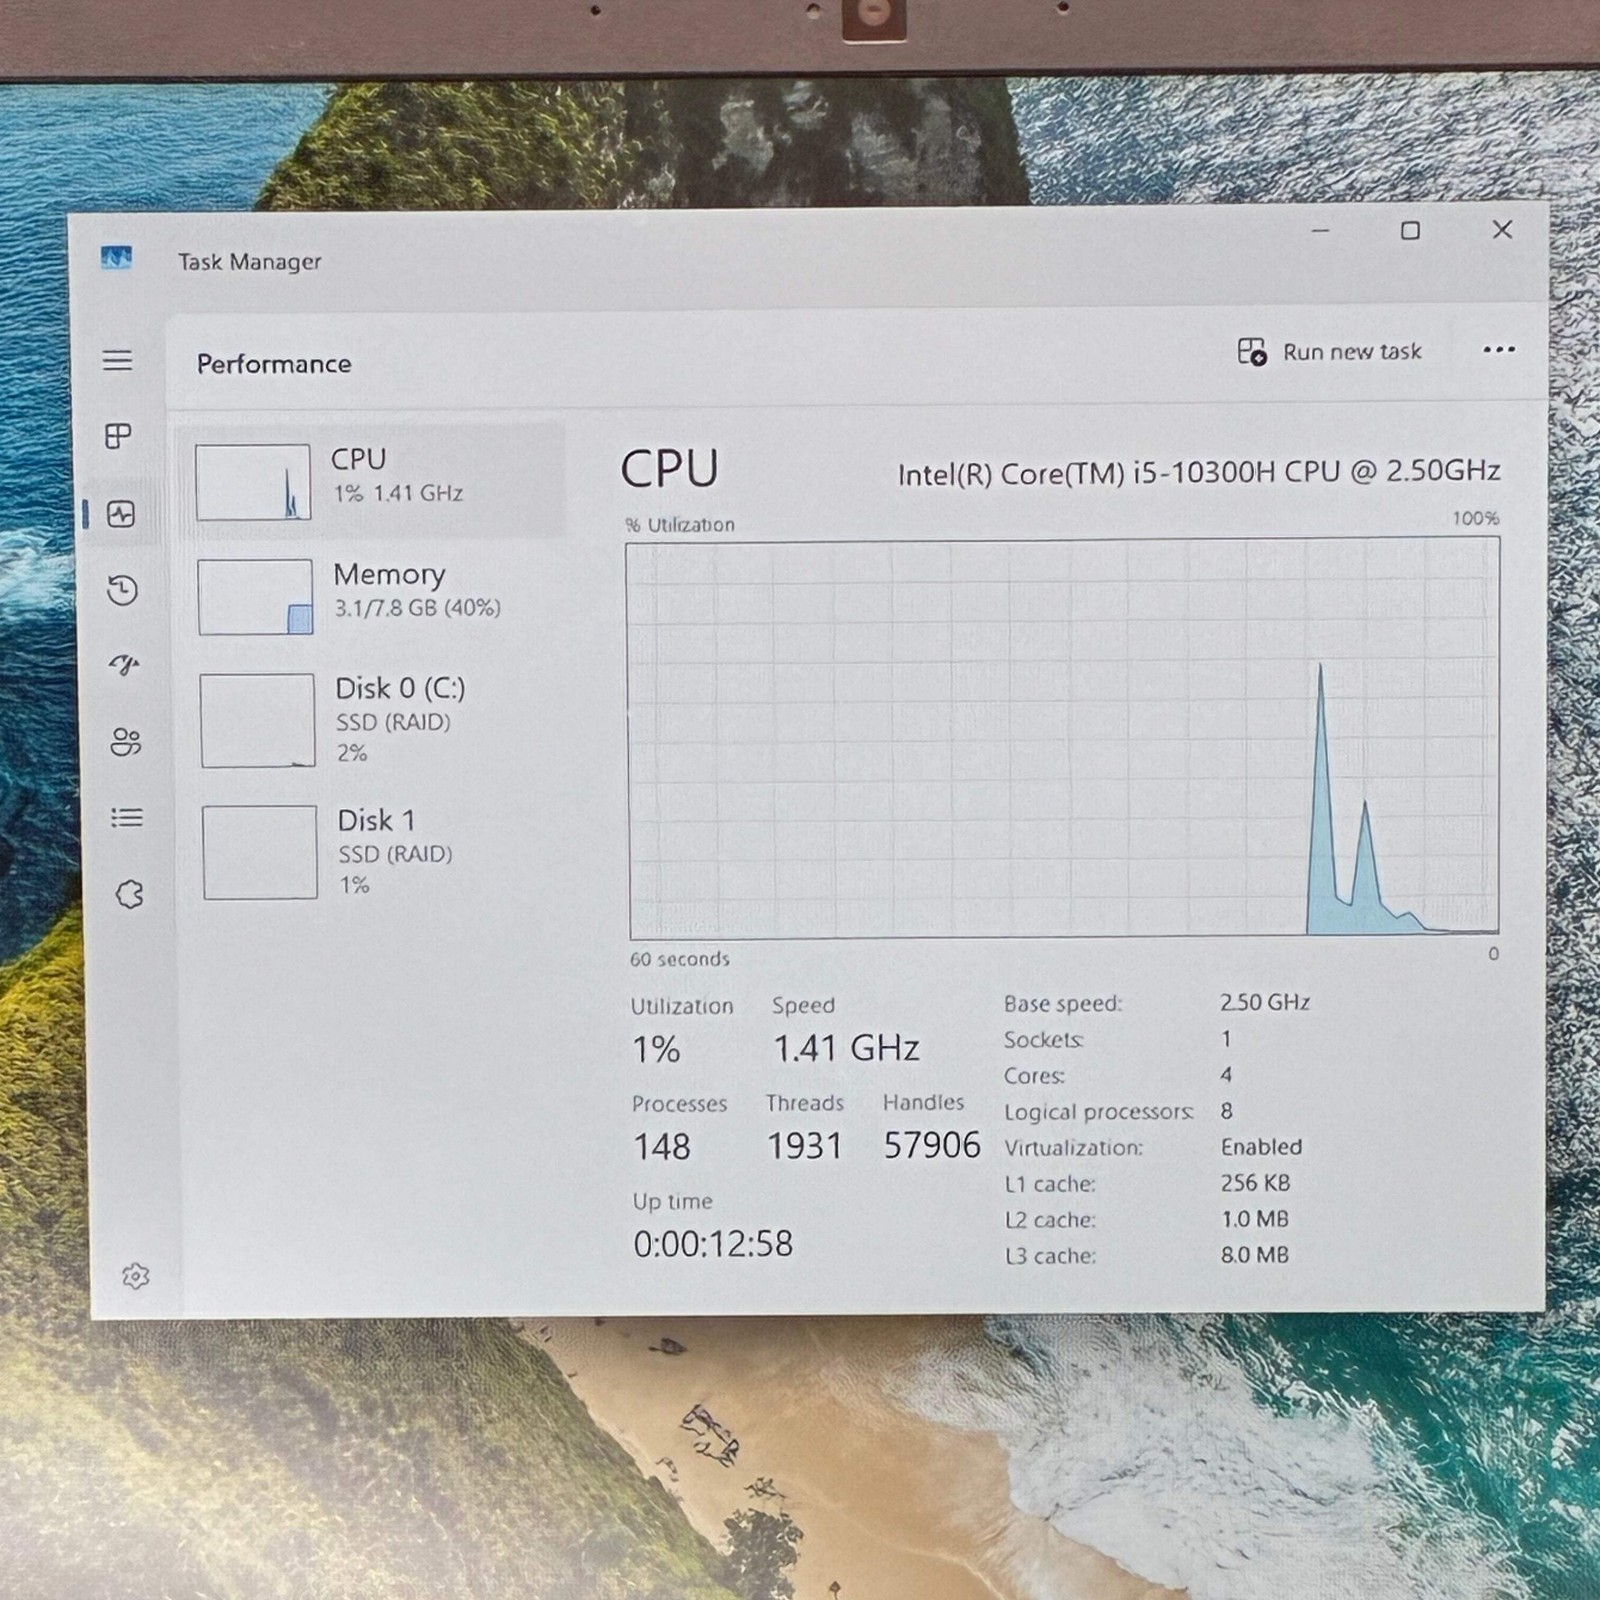This screenshot has width=1600, height=1600.
Task: Click the L2 cache 1.0 MB value
Action: point(1255,1219)
